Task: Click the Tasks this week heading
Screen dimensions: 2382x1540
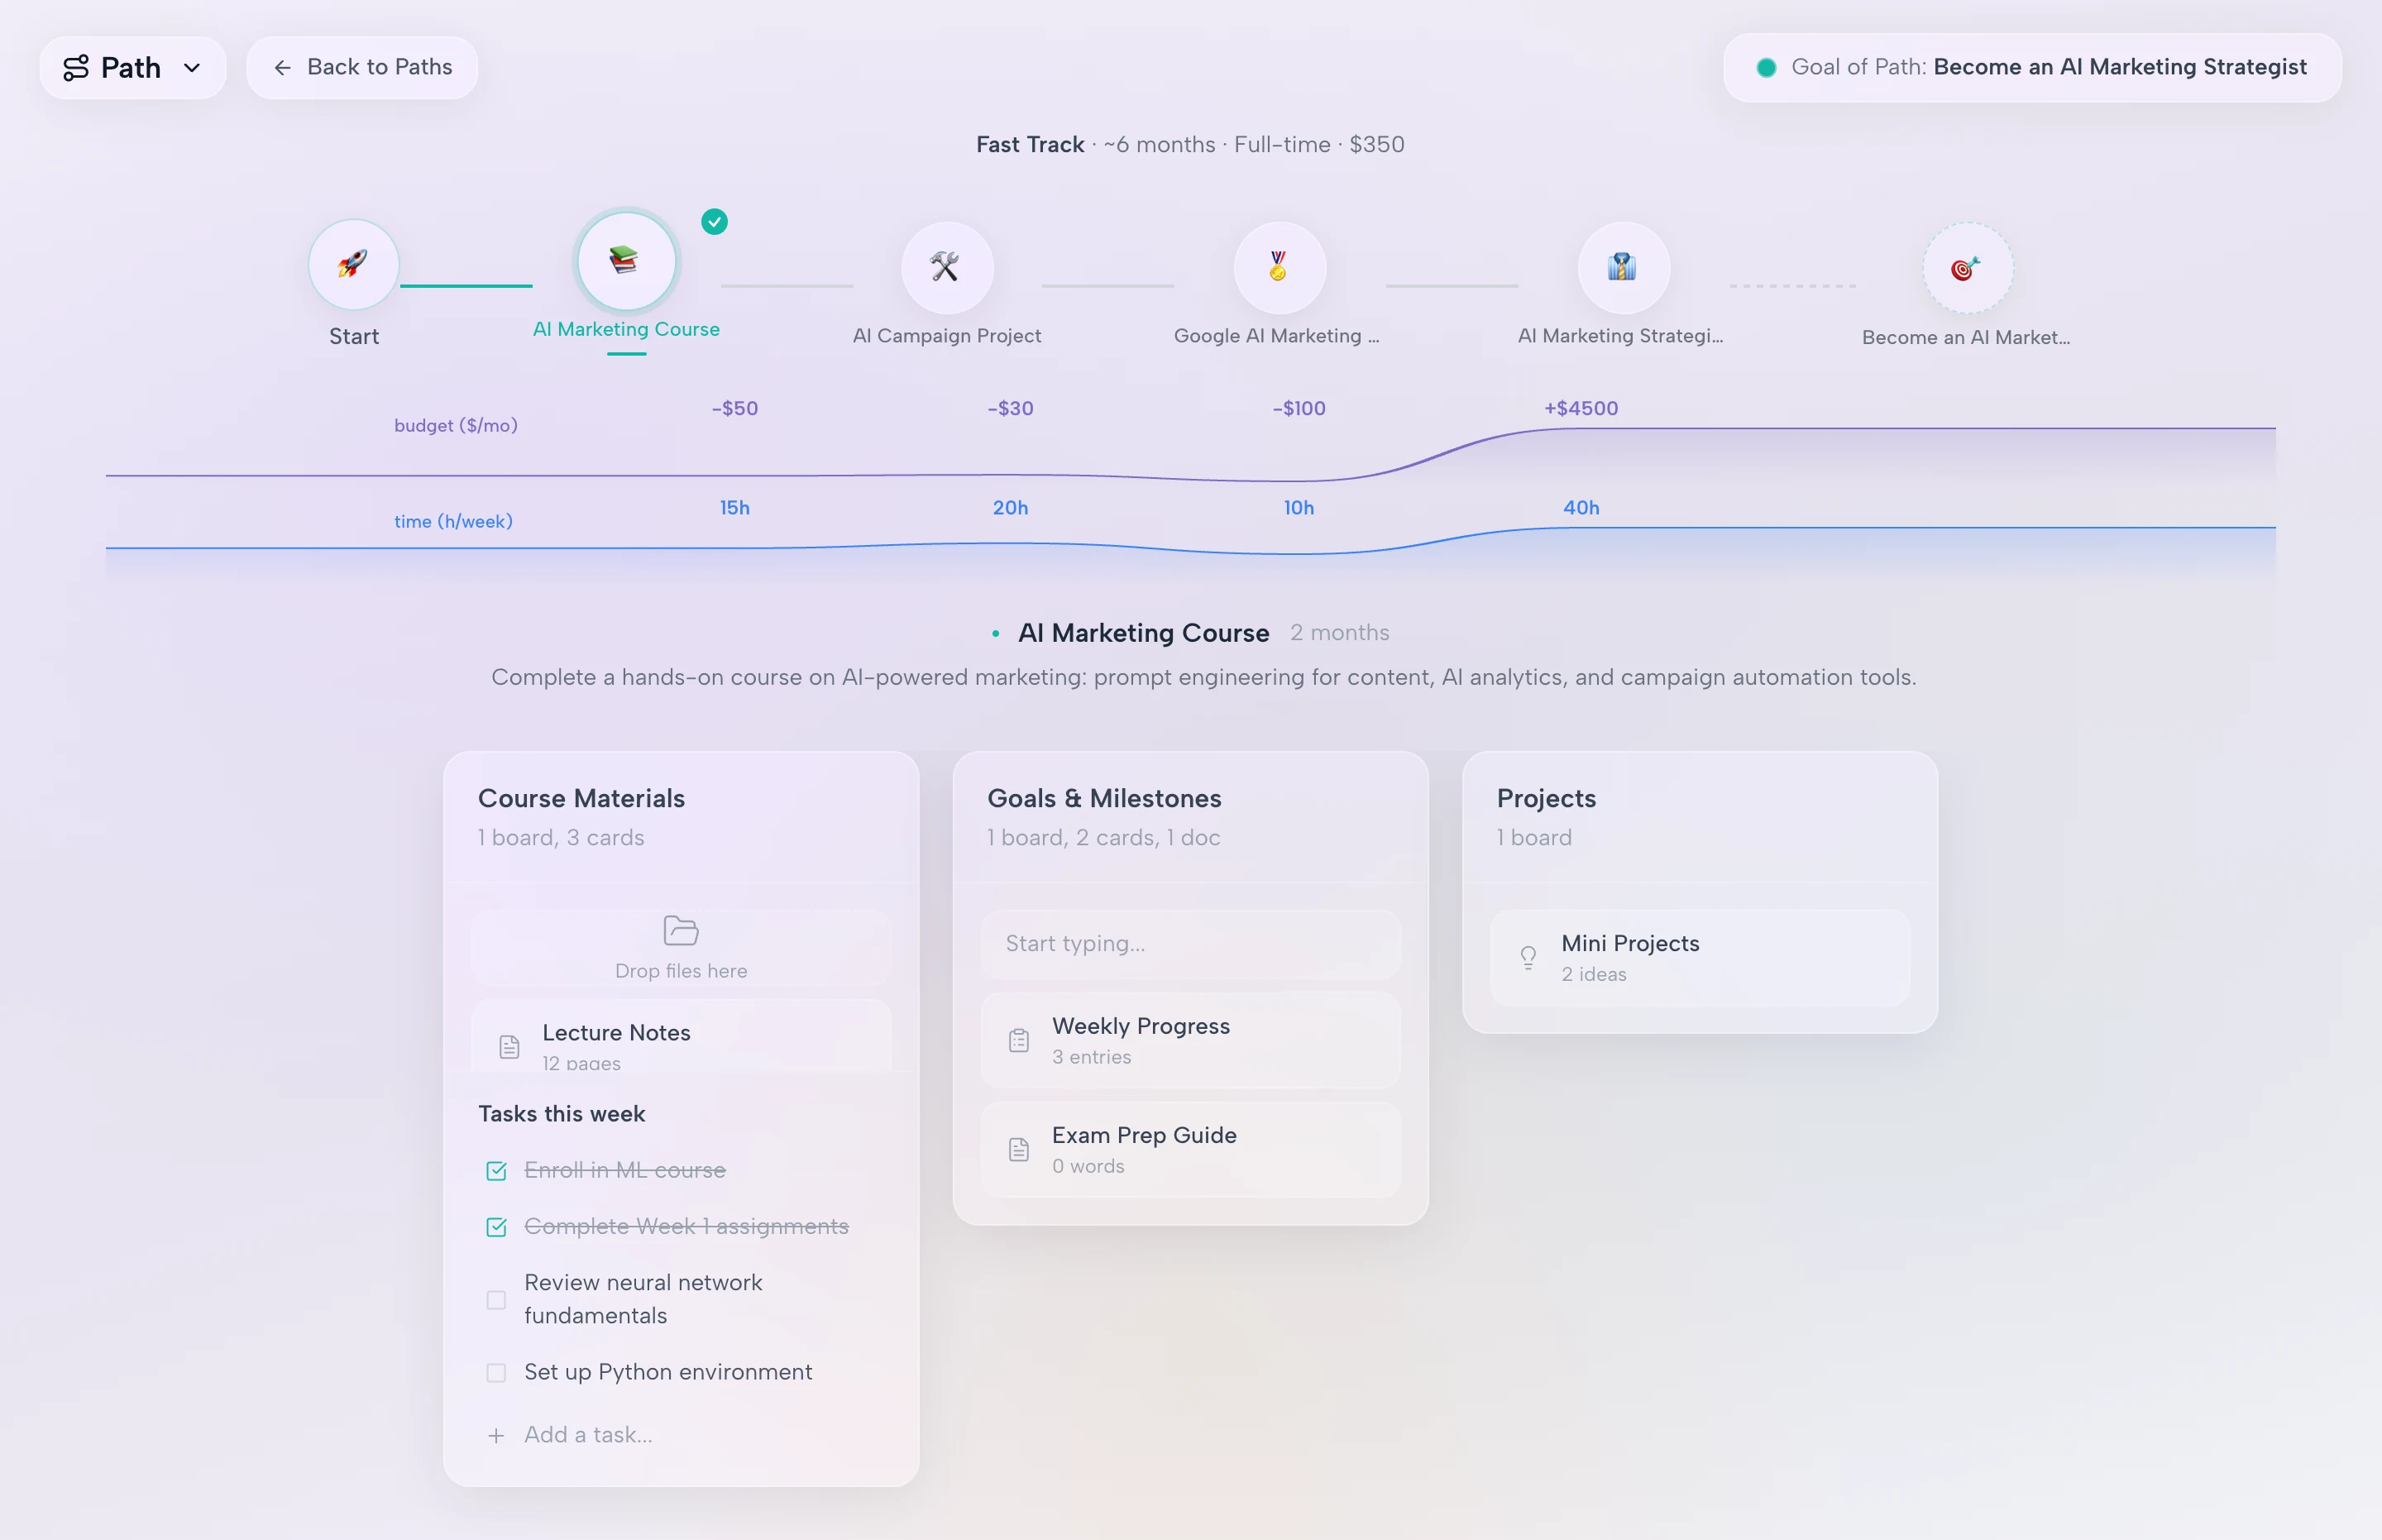Action: [x=561, y=1114]
